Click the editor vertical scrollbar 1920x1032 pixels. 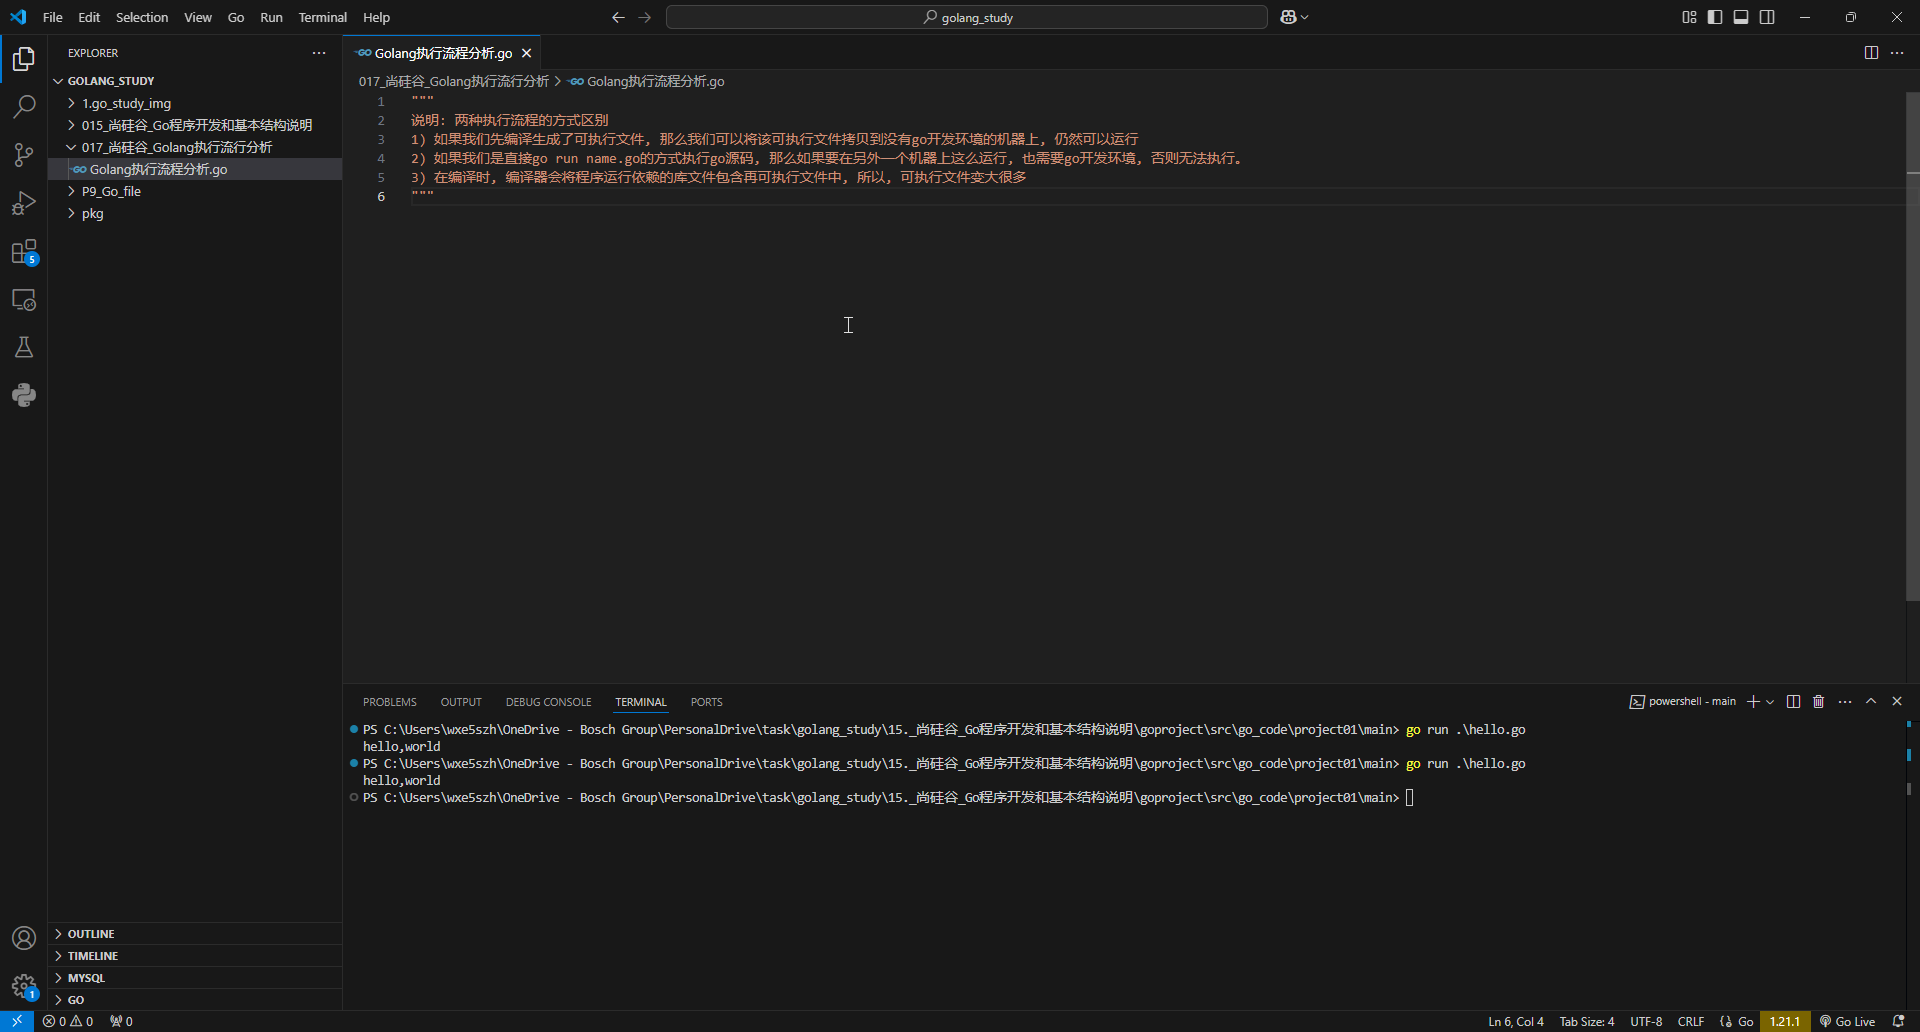[1912, 346]
